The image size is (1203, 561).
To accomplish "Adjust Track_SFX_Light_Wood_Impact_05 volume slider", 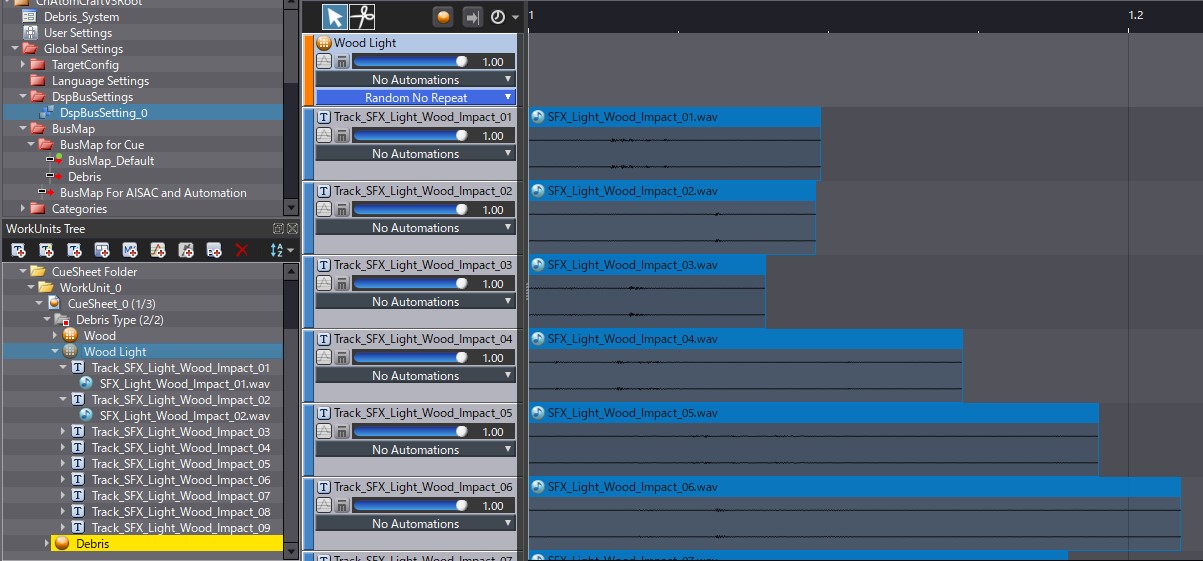I will click(x=411, y=432).
